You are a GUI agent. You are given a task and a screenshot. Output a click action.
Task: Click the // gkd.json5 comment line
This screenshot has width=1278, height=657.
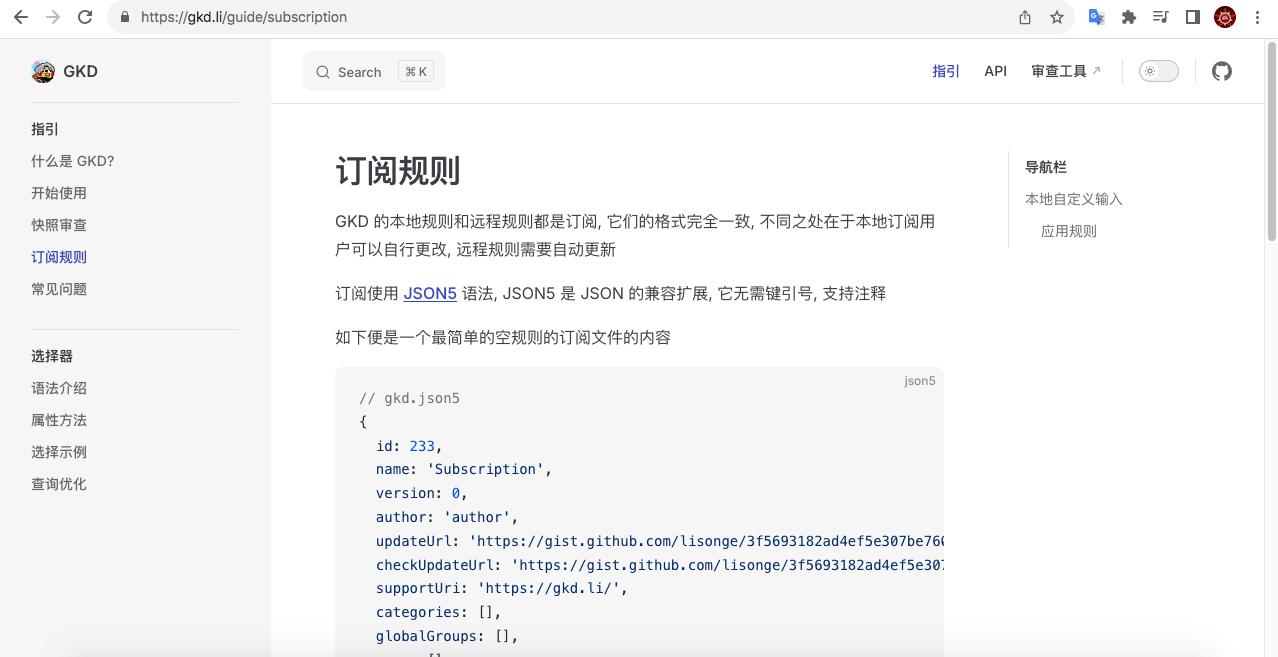coord(410,398)
